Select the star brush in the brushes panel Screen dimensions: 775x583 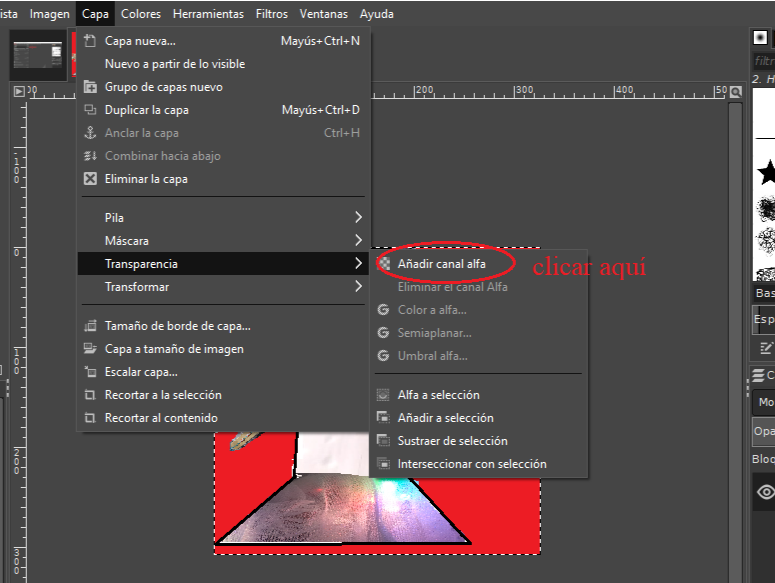(766, 172)
